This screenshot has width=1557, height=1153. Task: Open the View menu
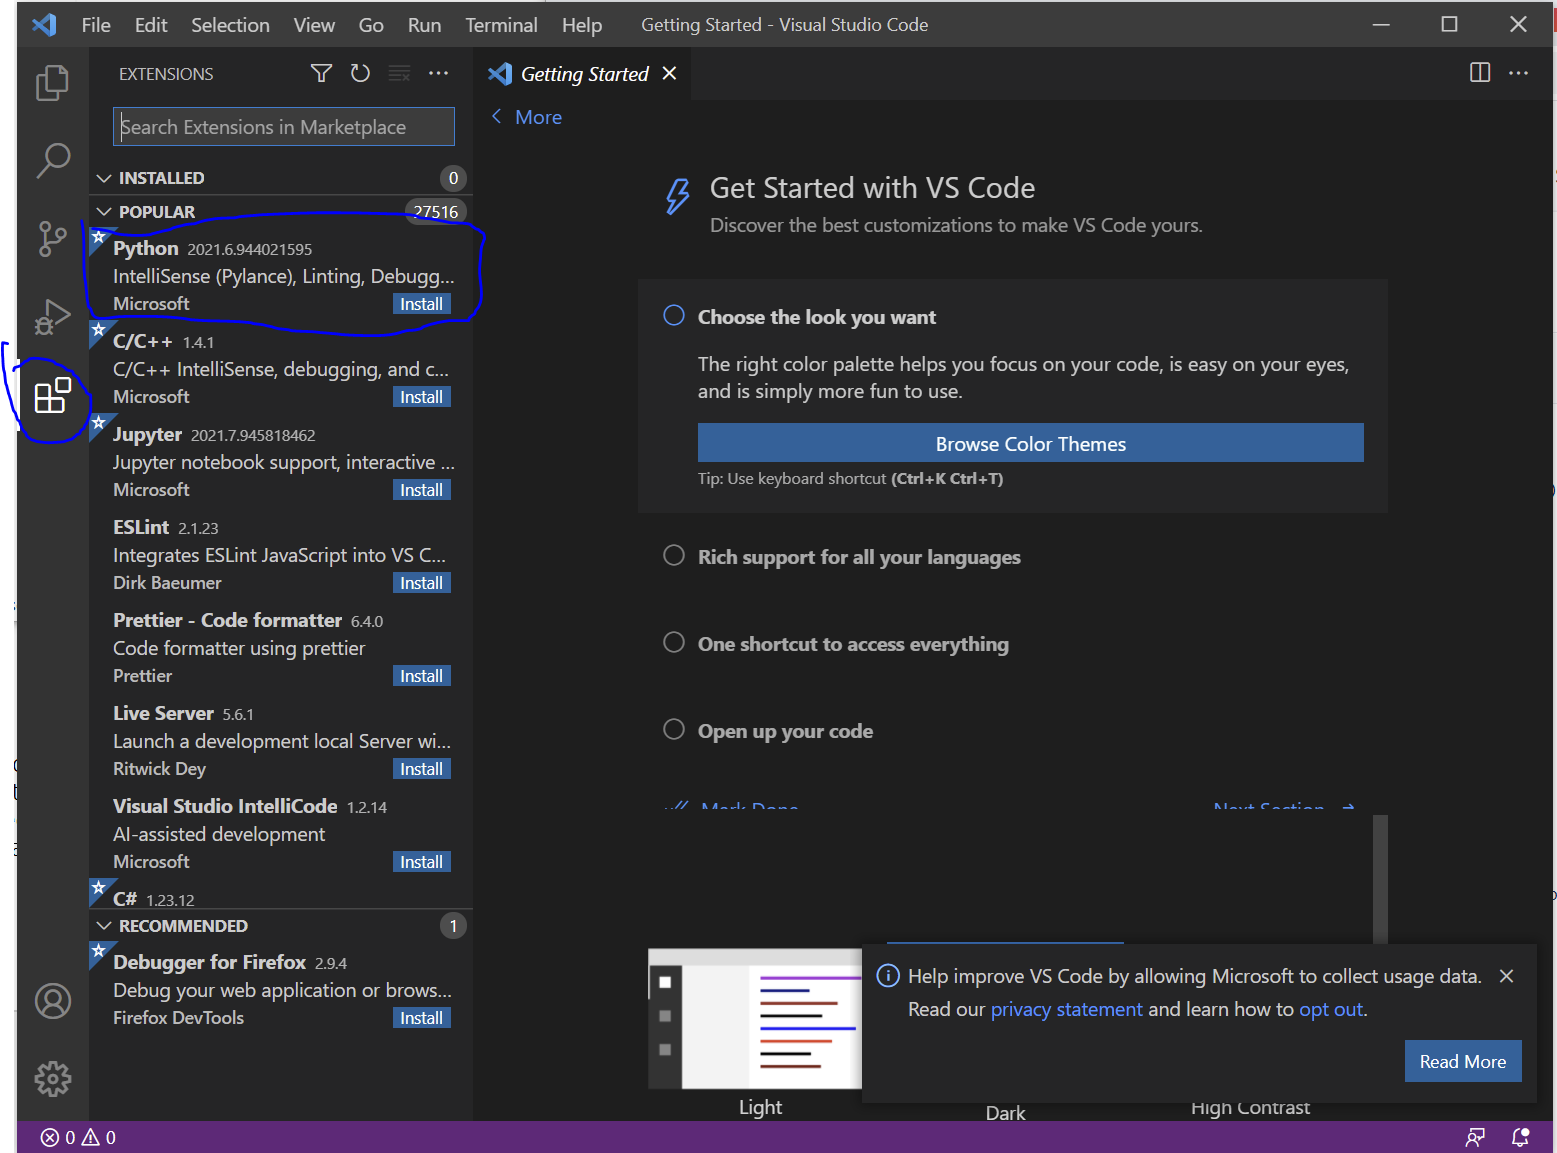coord(314,25)
